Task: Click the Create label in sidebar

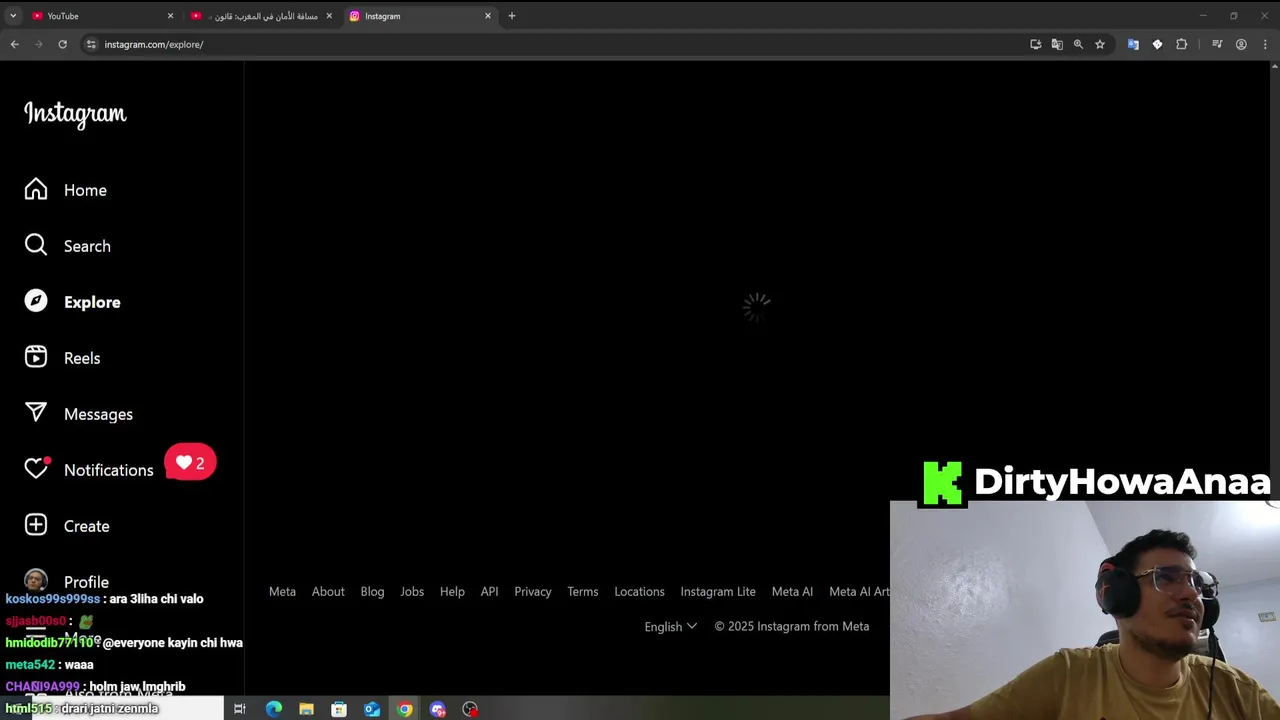Action: click(87, 526)
